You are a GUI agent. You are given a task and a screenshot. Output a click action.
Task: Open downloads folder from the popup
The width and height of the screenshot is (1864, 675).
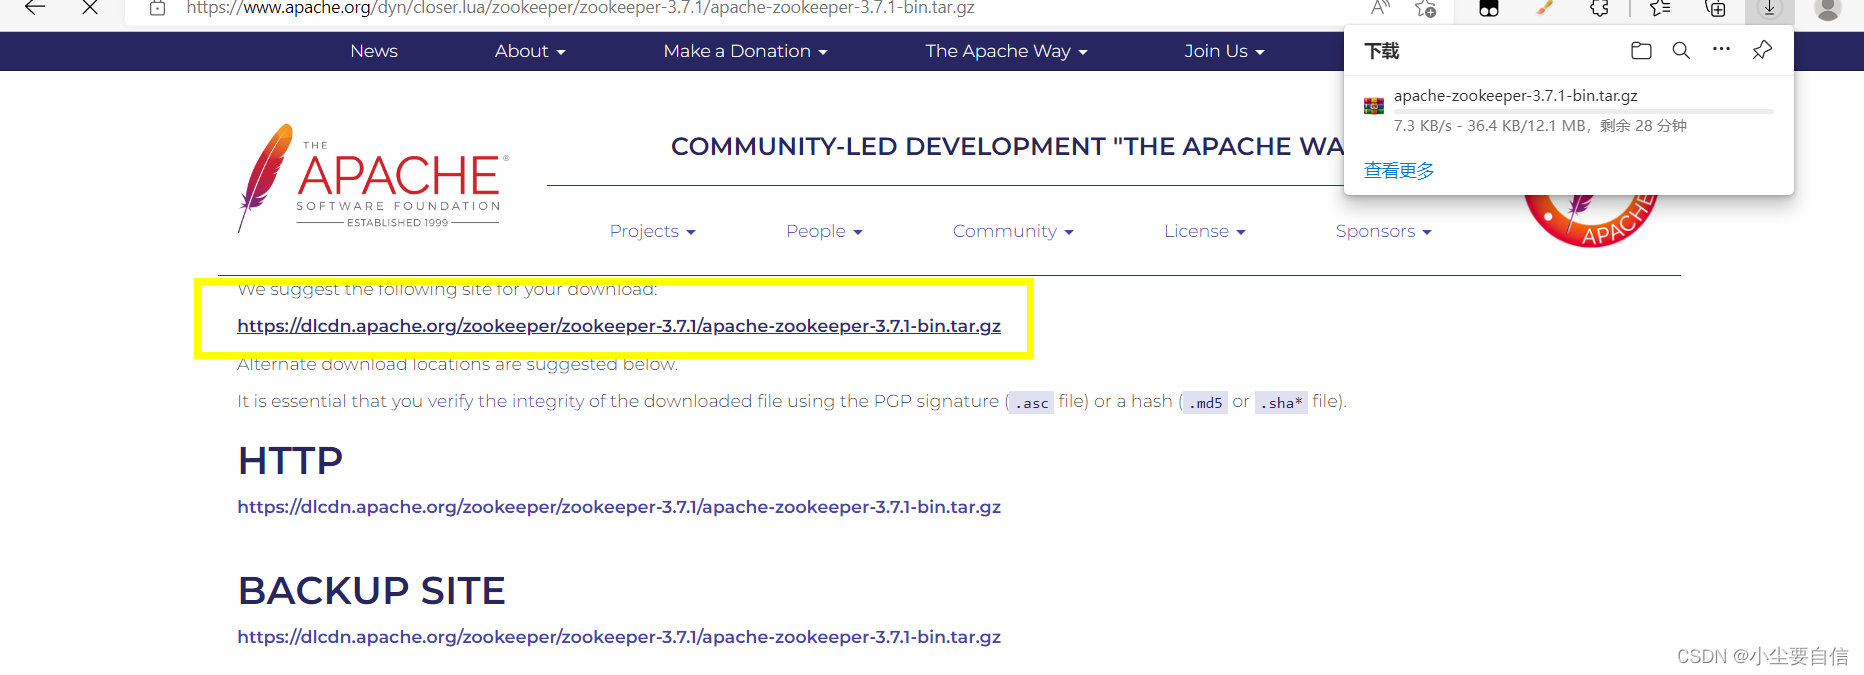click(x=1641, y=50)
